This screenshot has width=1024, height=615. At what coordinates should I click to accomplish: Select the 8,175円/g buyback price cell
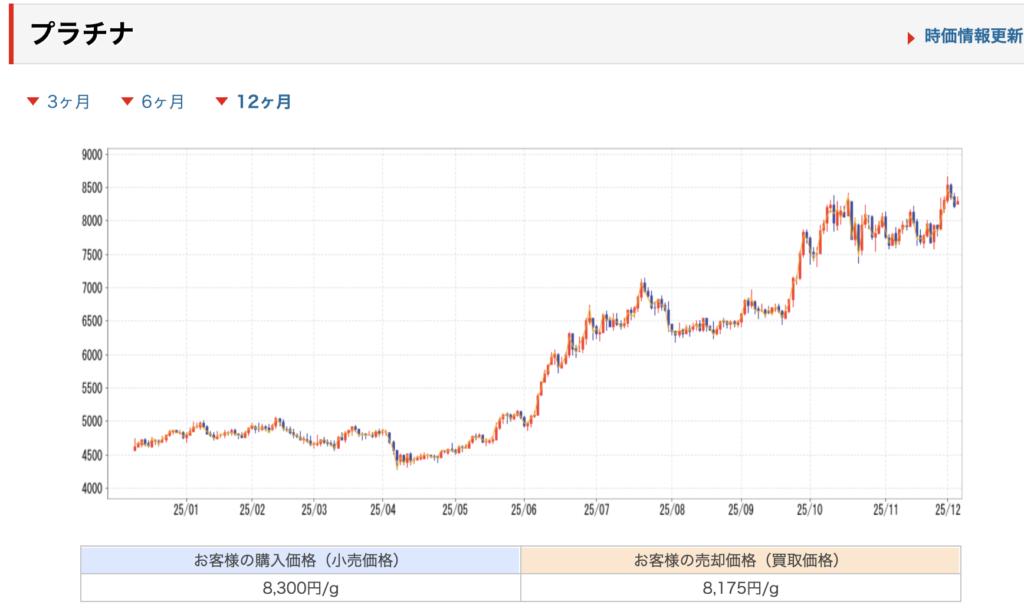pyautogui.click(x=740, y=588)
